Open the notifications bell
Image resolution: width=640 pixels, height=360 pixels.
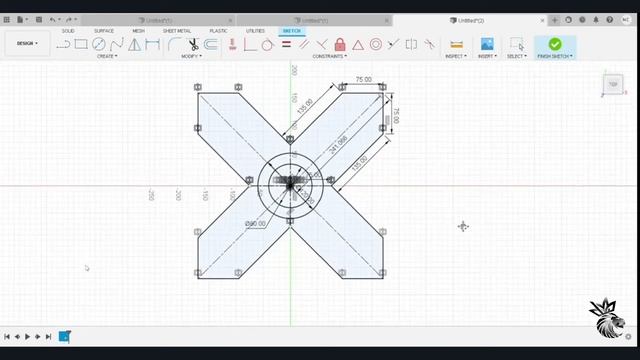[x=596, y=20]
